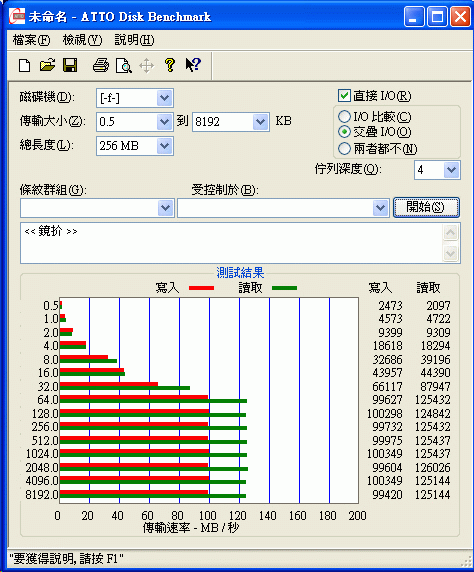Maximize the ATTO Disk Benchmark window
This screenshot has width=474, height=572.
[x=437, y=17]
